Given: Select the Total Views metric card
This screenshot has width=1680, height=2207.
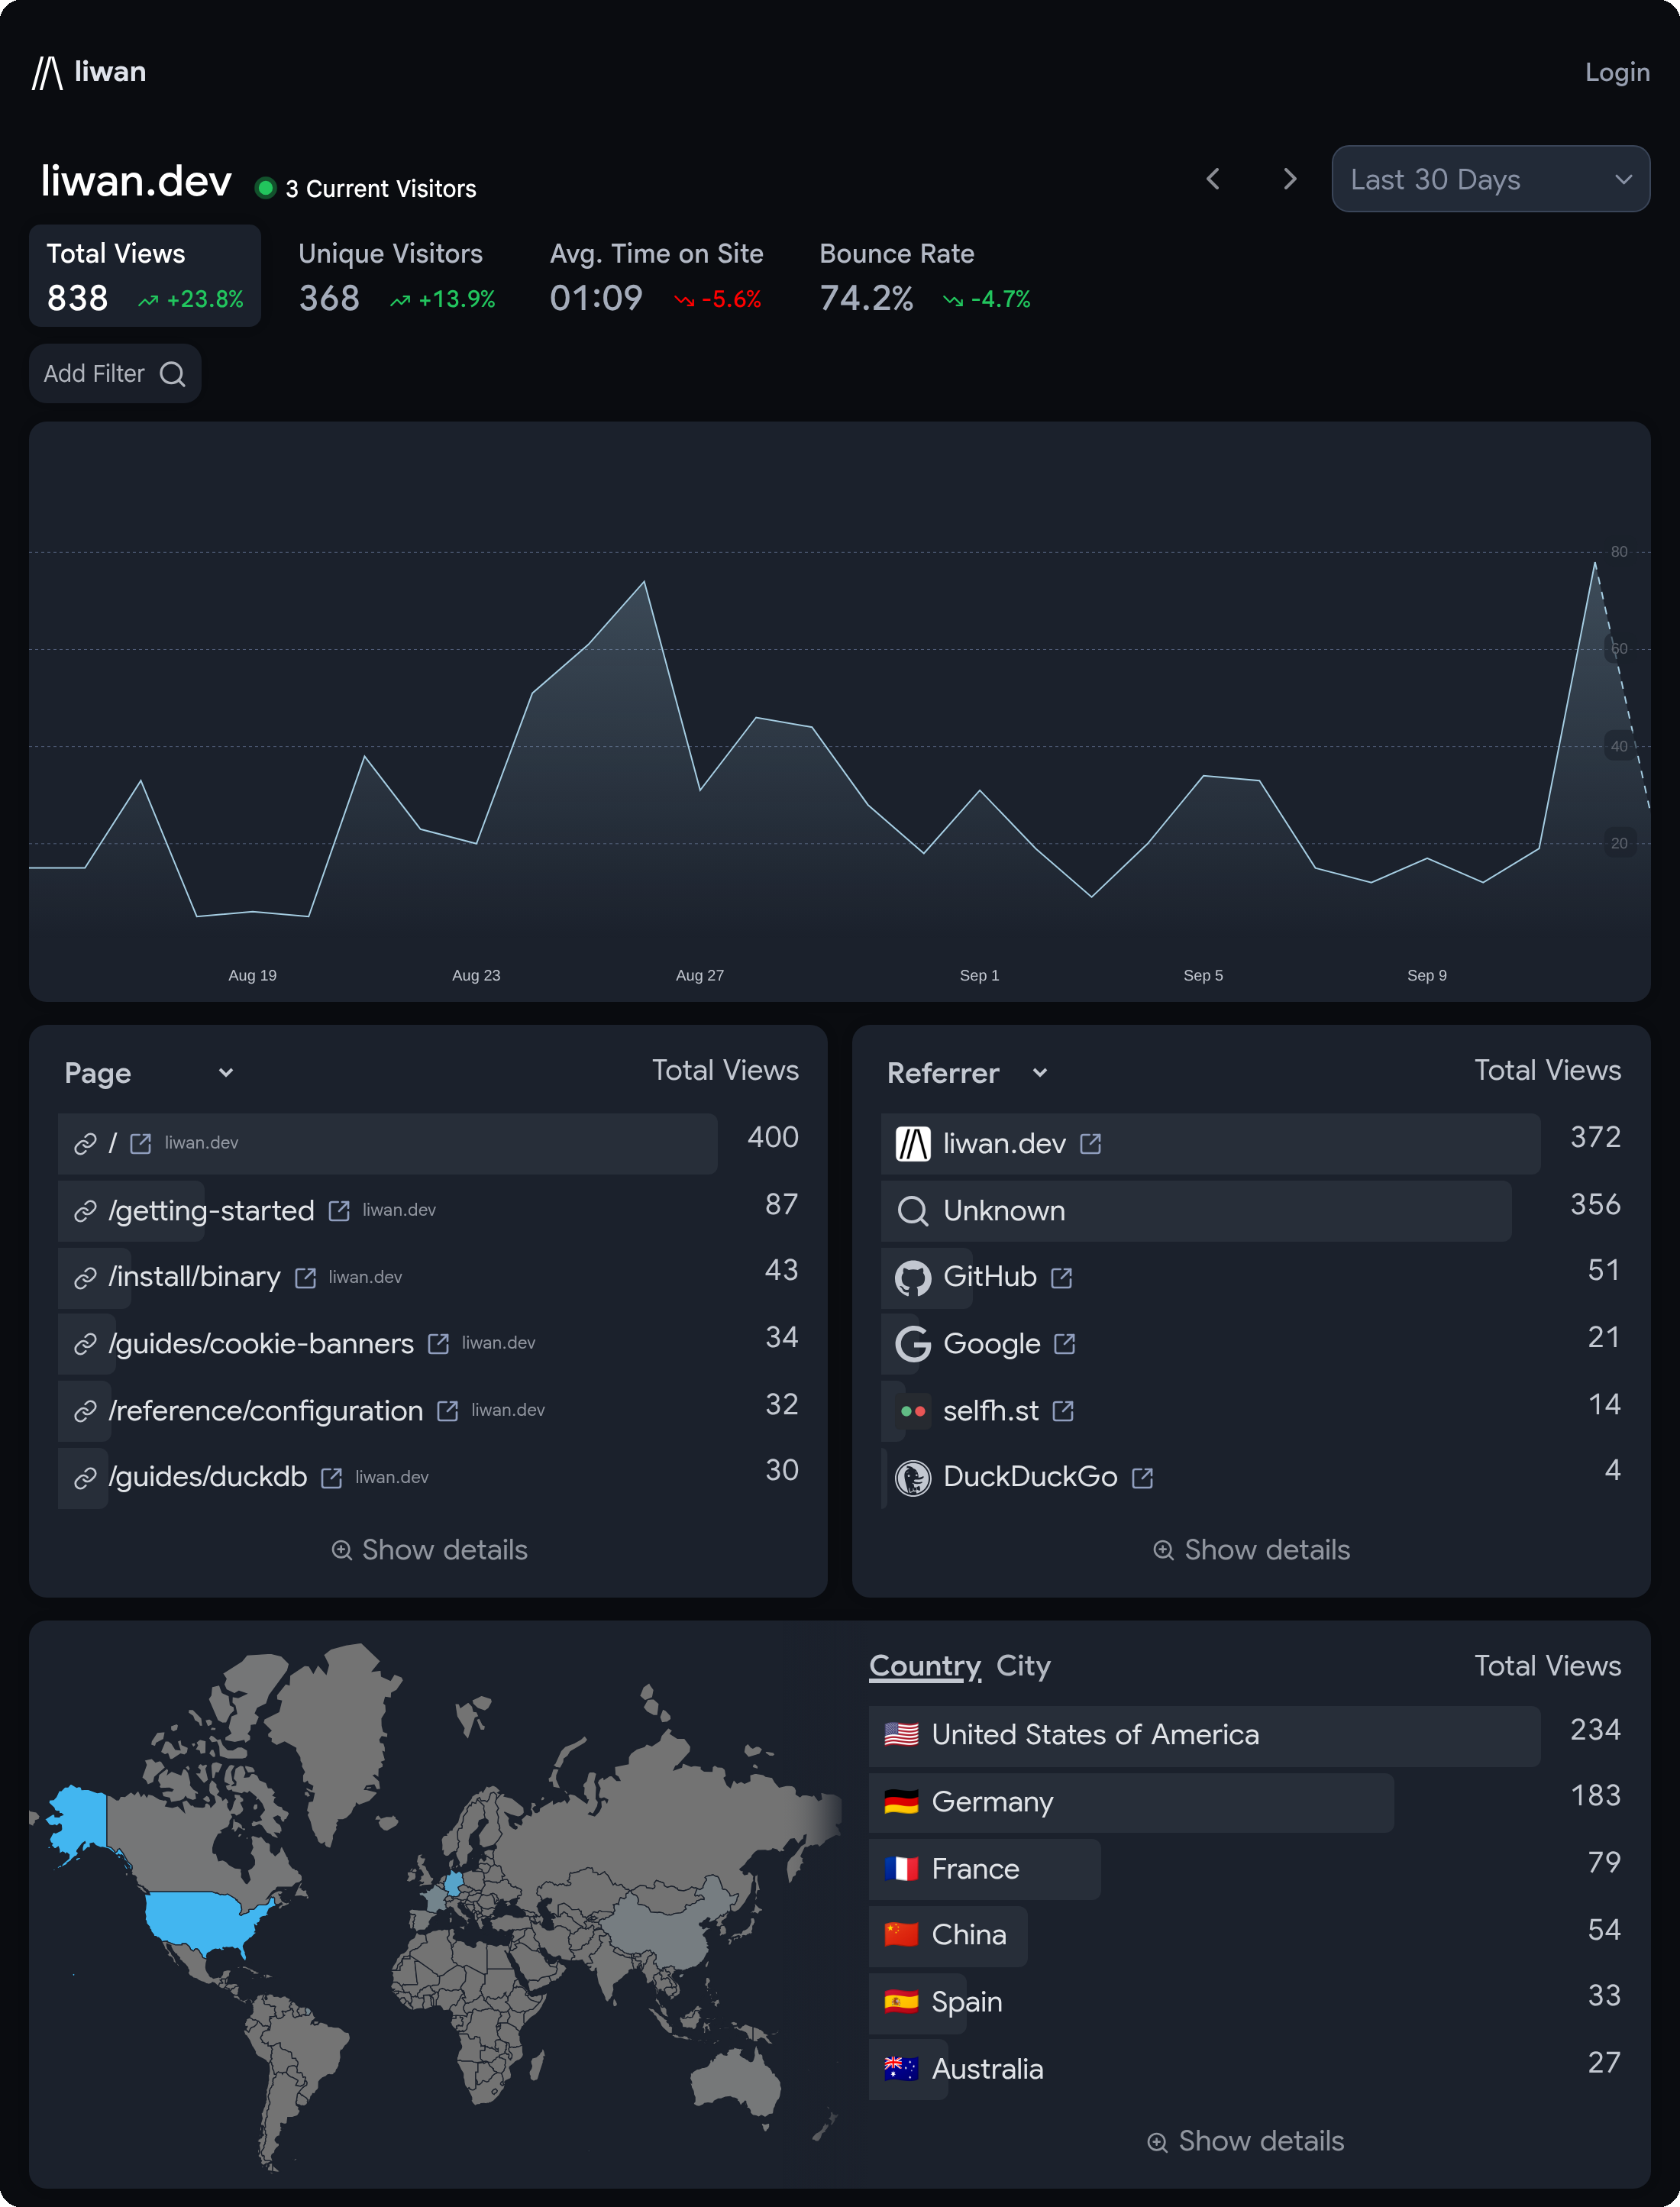Looking at the screenshot, I should [145, 276].
